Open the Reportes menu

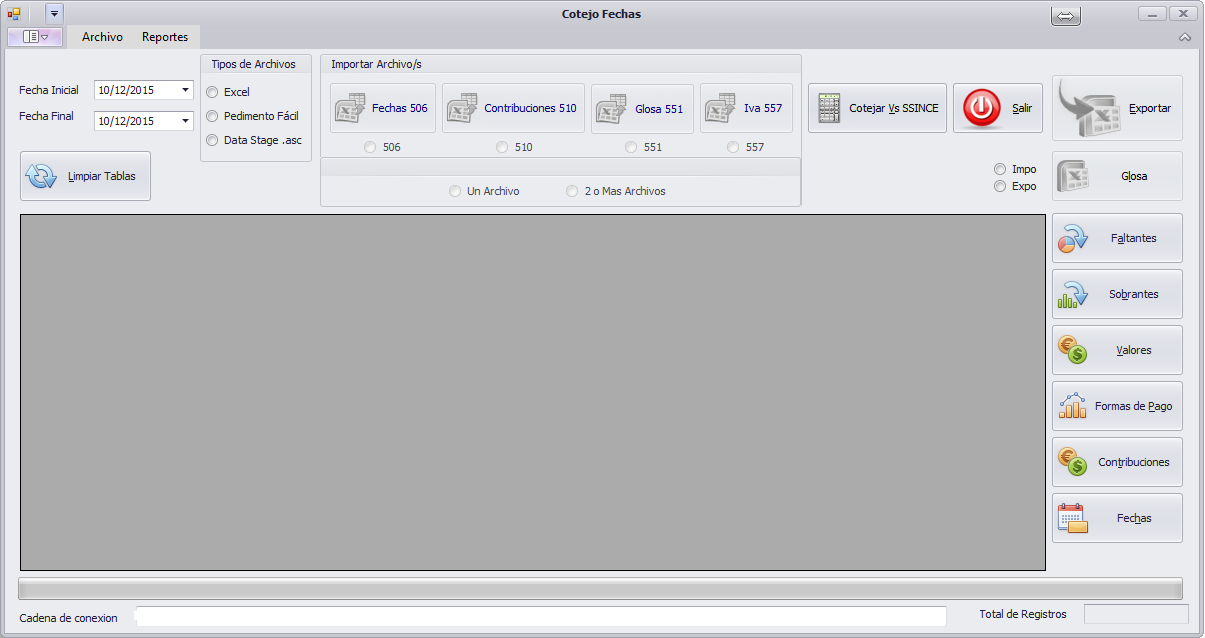click(165, 37)
